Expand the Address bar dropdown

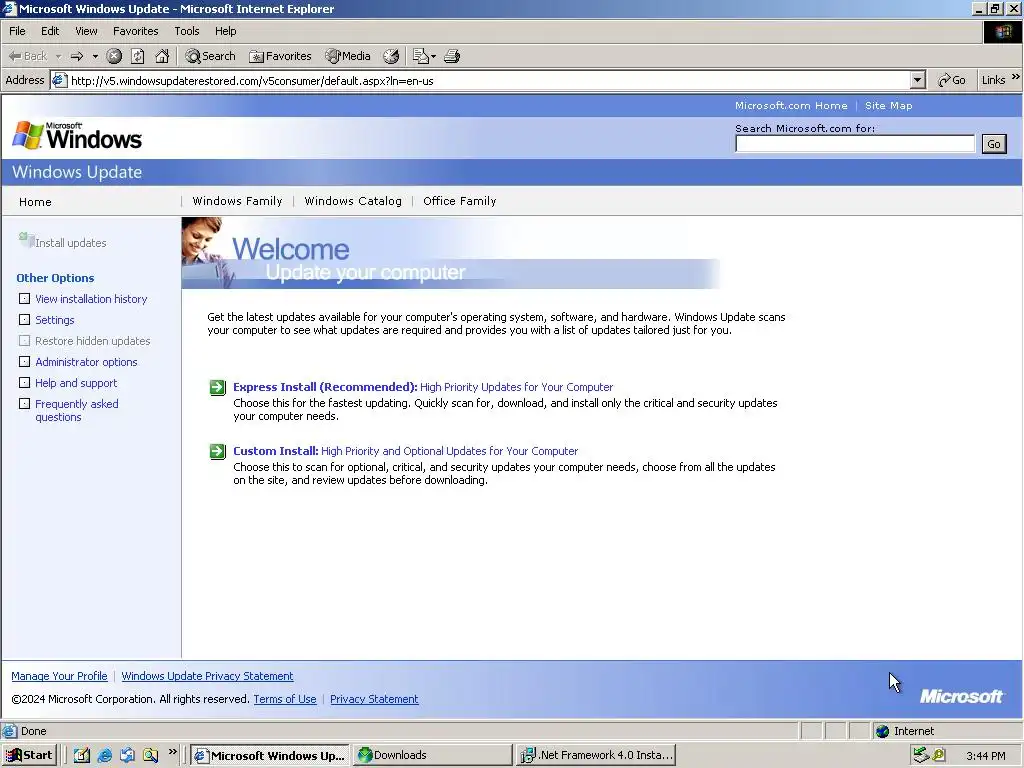(918, 80)
